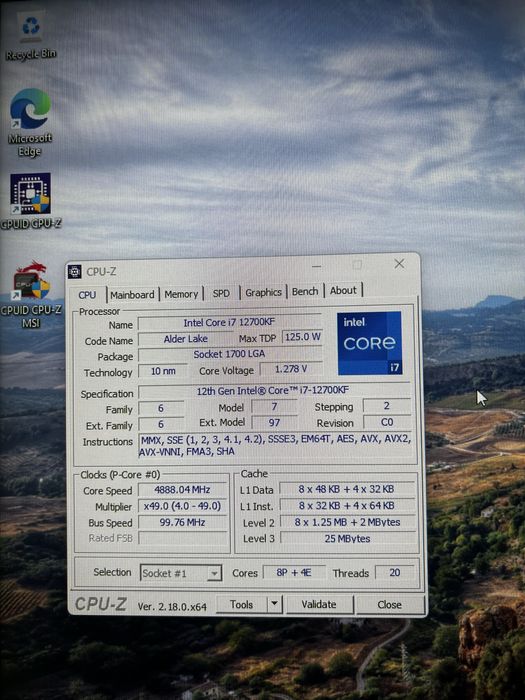This screenshot has width=525, height=700.
Task: Click the Revision value C0
Action: pos(387,422)
